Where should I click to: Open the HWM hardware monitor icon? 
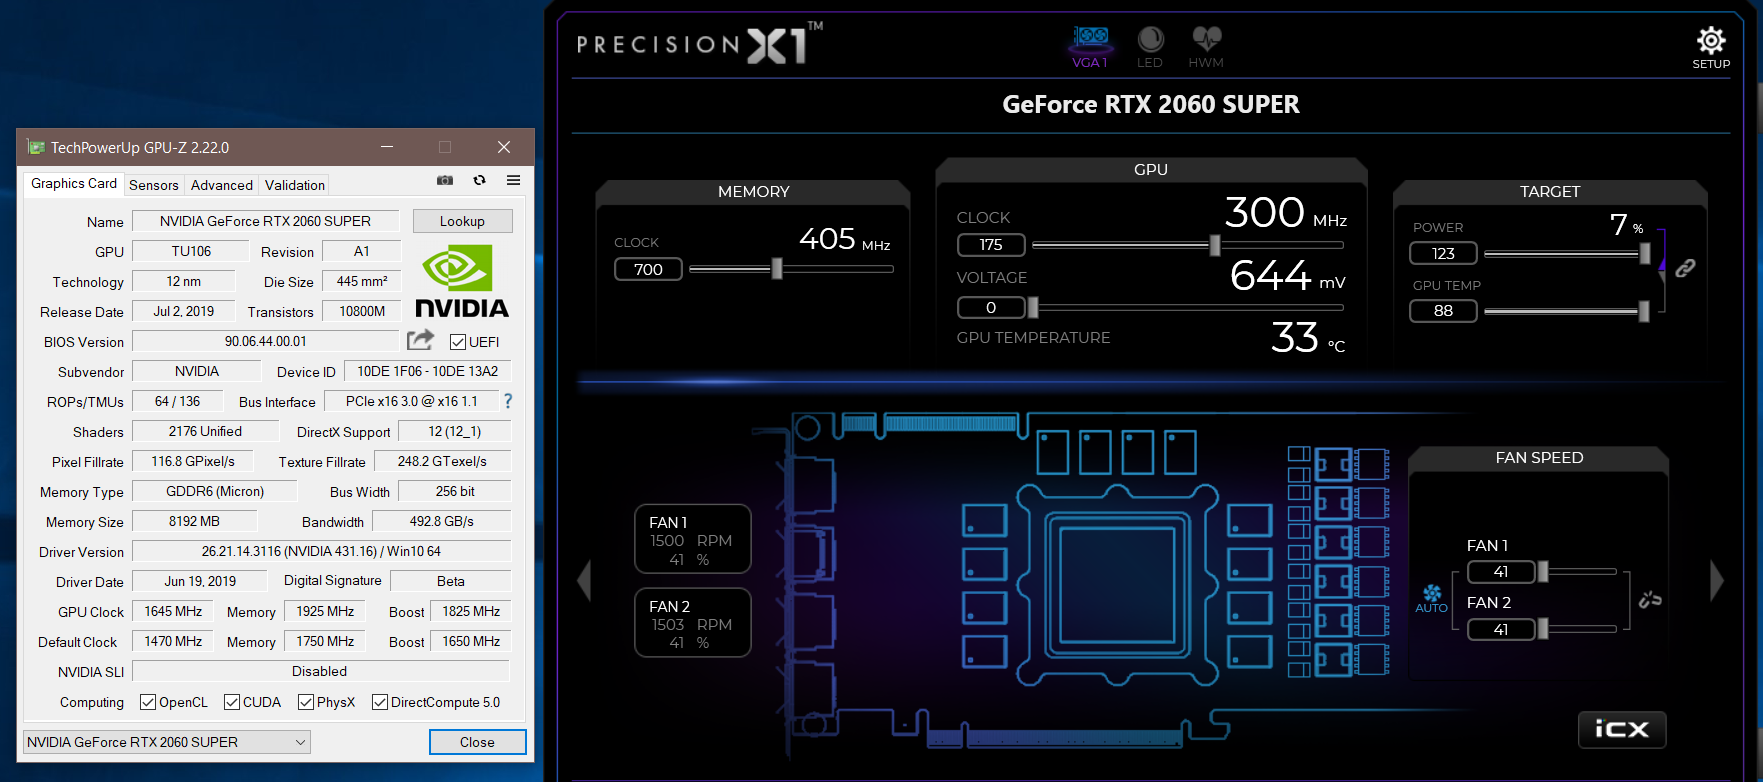1206,42
